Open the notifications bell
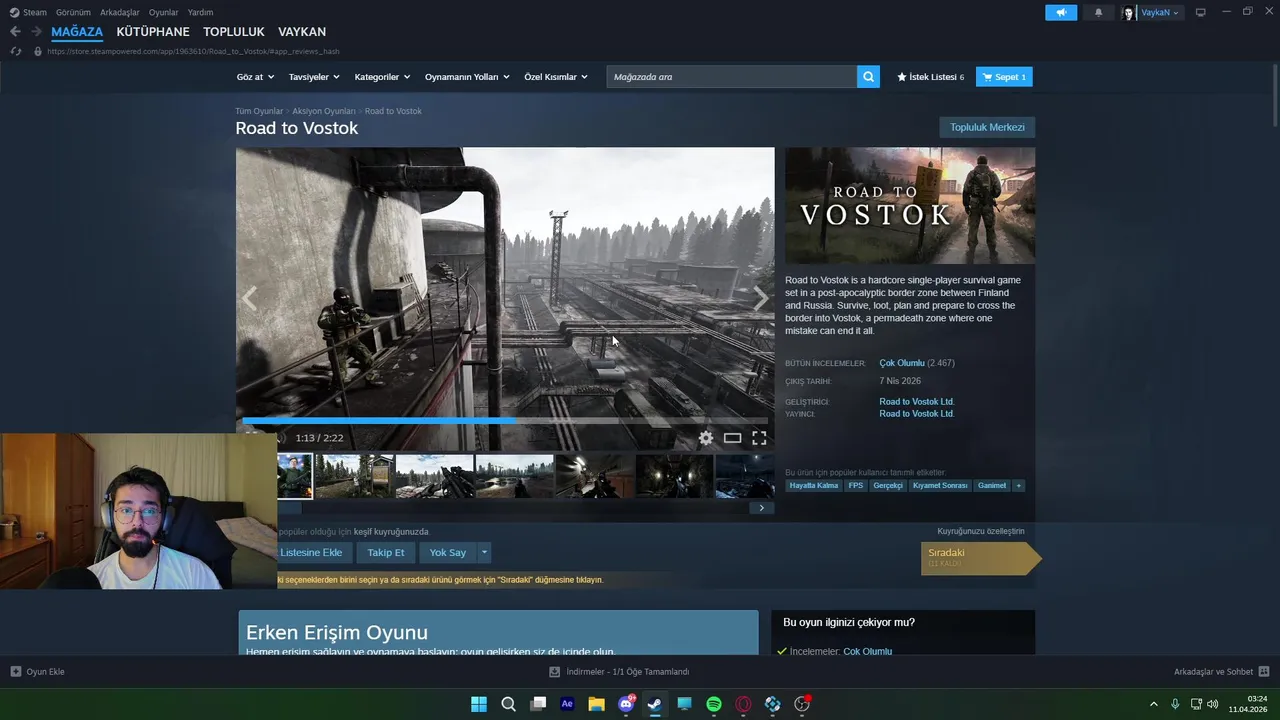The height and width of the screenshot is (720, 1280). coord(1098,12)
